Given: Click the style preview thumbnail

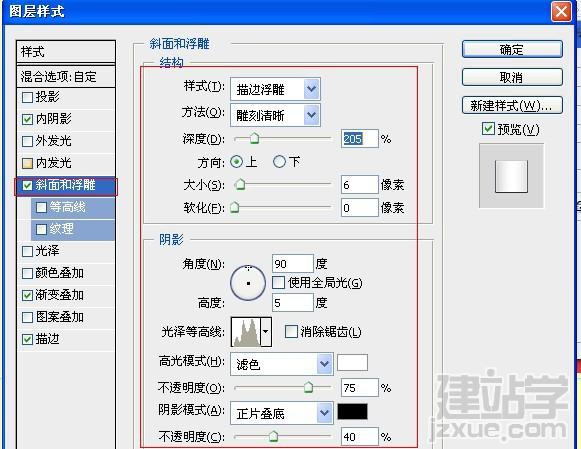Looking at the screenshot, I should 511,176.
